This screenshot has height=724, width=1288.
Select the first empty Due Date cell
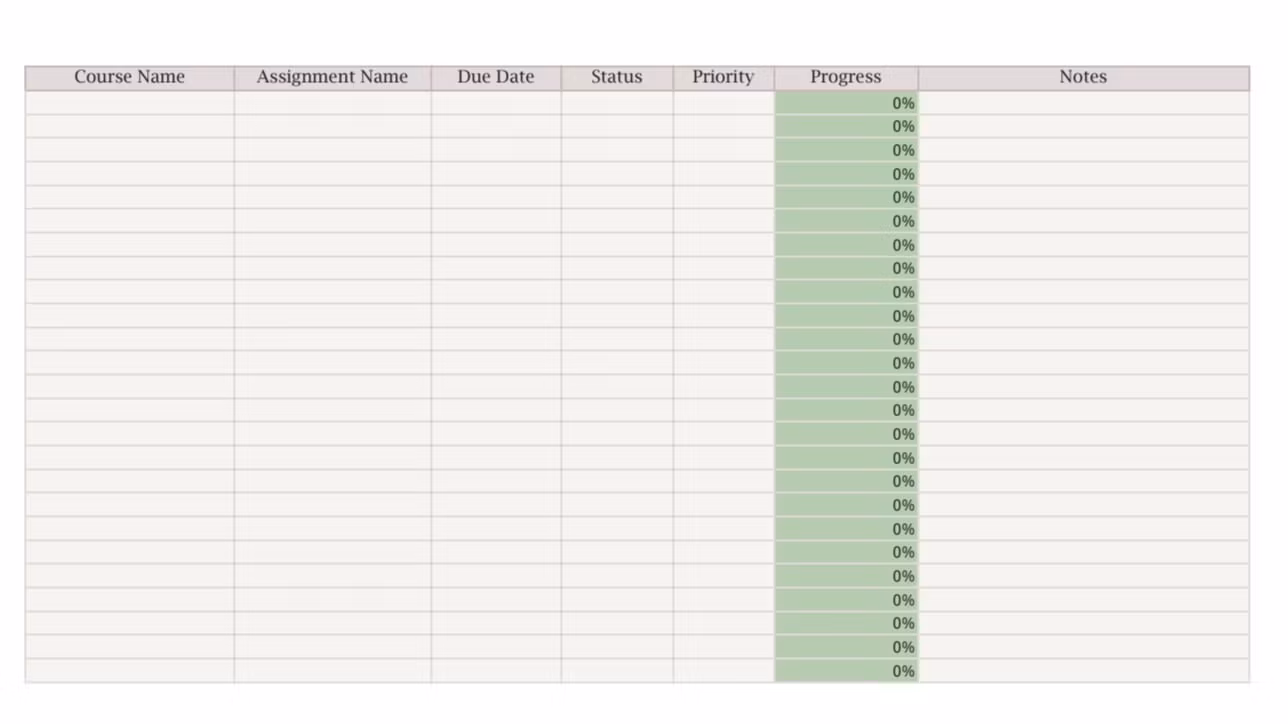[496, 103]
